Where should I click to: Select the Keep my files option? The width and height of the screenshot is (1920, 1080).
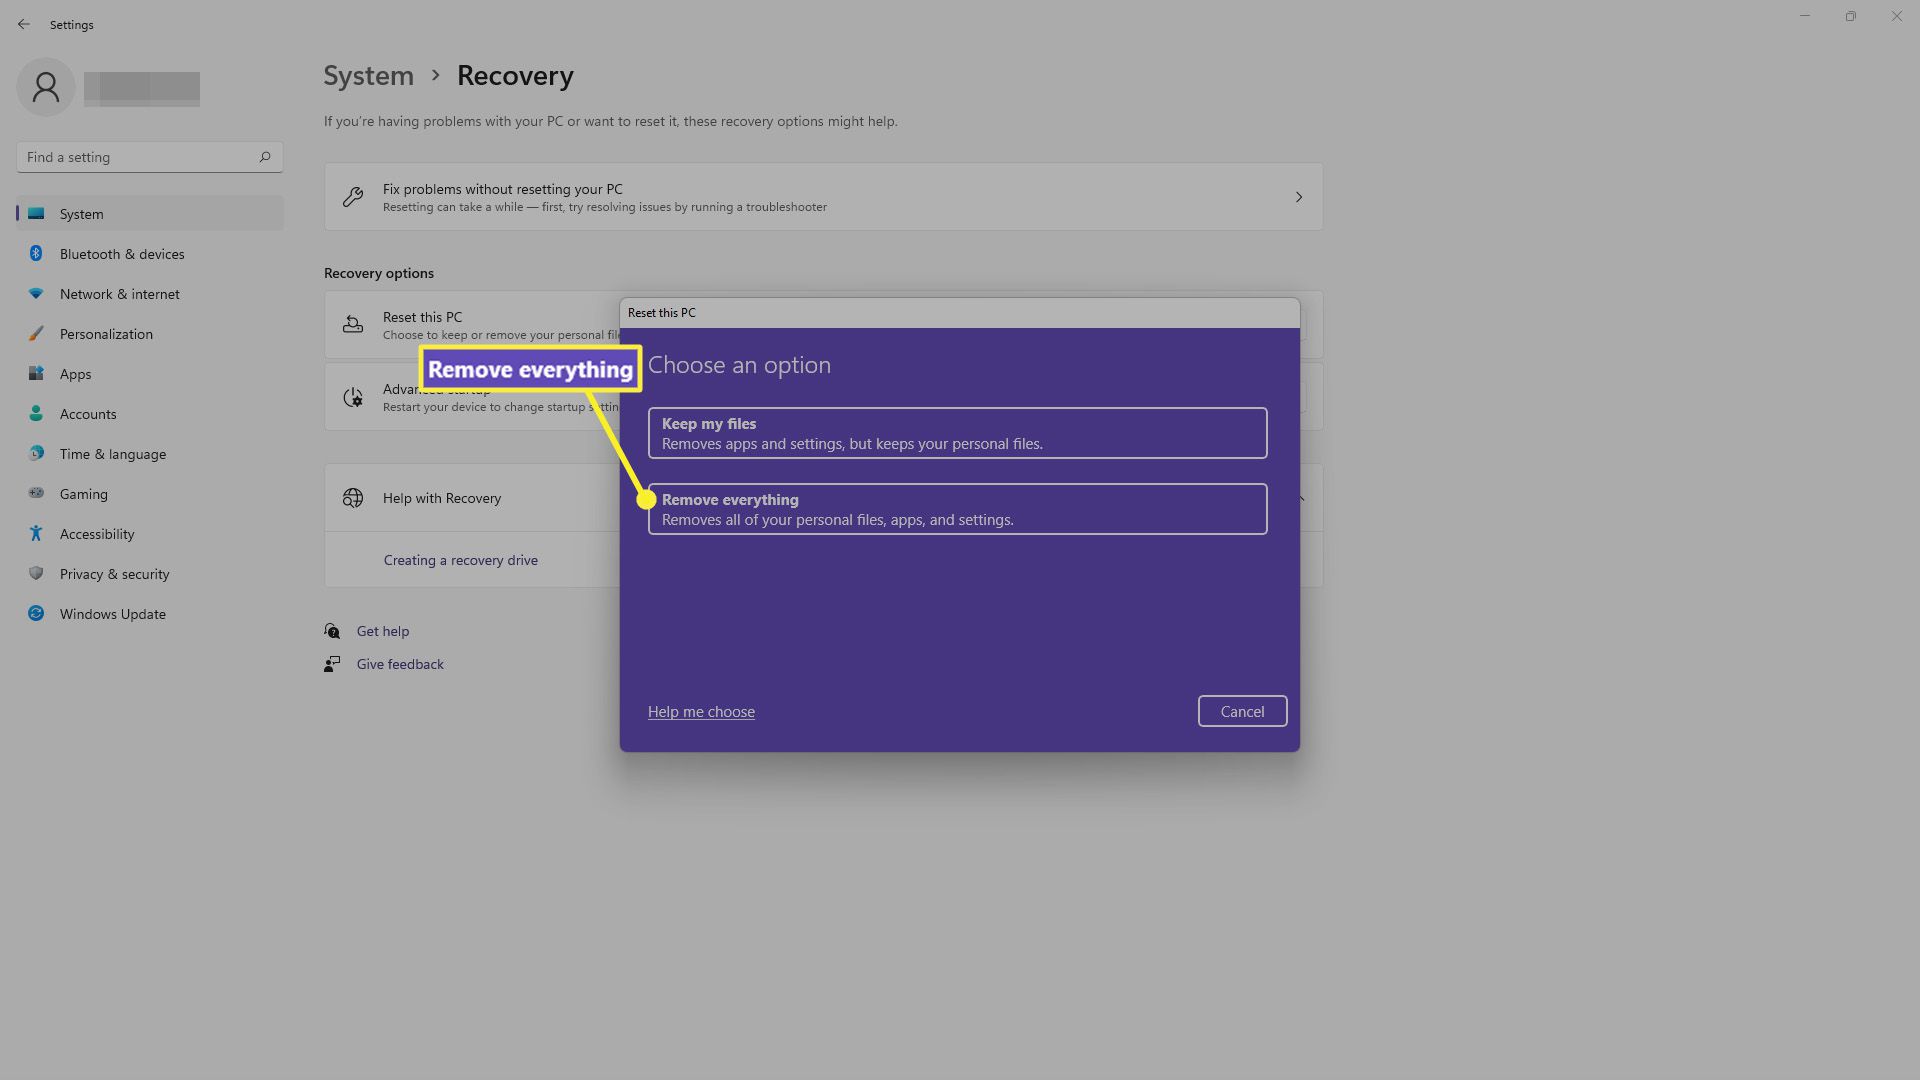pyautogui.click(x=959, y=433)
